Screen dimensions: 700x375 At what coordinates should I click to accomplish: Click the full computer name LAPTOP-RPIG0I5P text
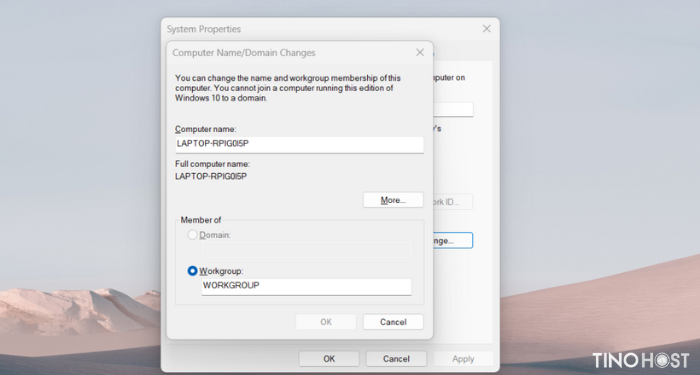tap(211, 176)
